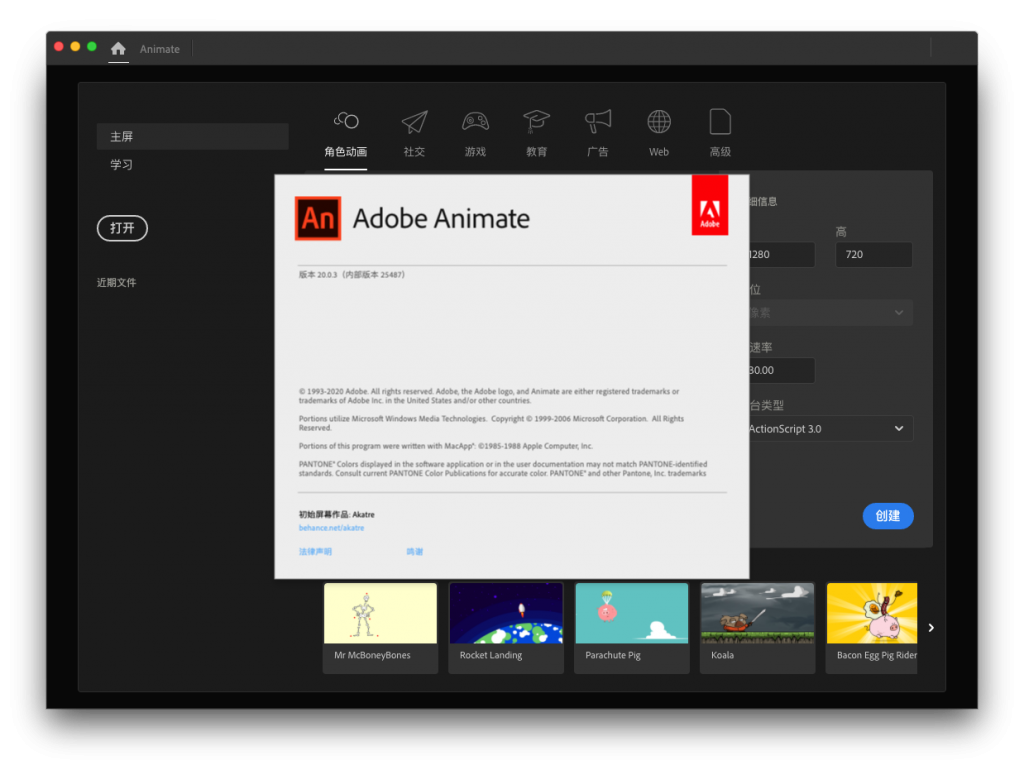
Task: Open the Bacon Egg Pig Rider sample
Action: click(x=872, y=628)
